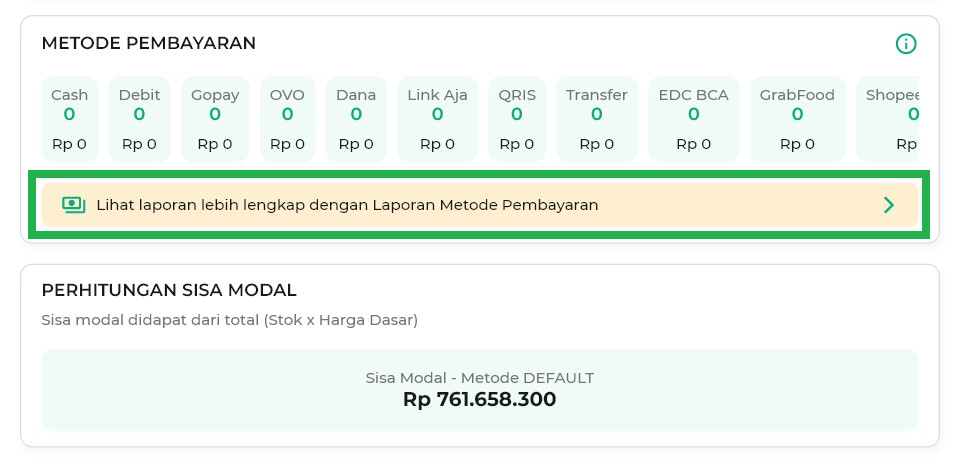The width and height of the screenshot is (959, 460).
Task: Click the Rp 761.658.300 amount
Action: point(479,400)
